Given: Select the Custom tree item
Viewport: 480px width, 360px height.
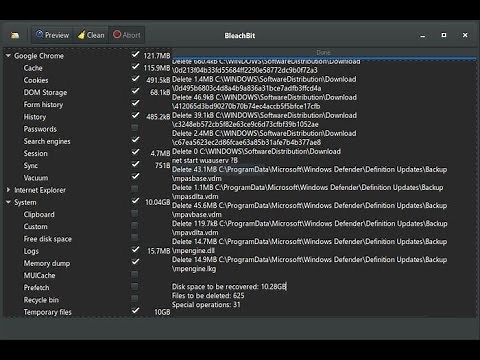Looking at the screenshot, I should [x=35, y=227].
